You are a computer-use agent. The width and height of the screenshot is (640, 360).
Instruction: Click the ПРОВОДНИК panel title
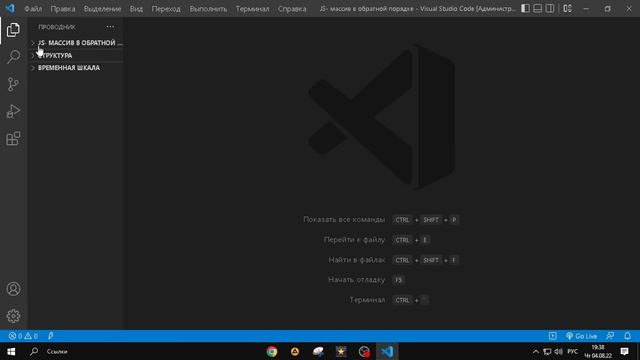click(x=57, y=27)
